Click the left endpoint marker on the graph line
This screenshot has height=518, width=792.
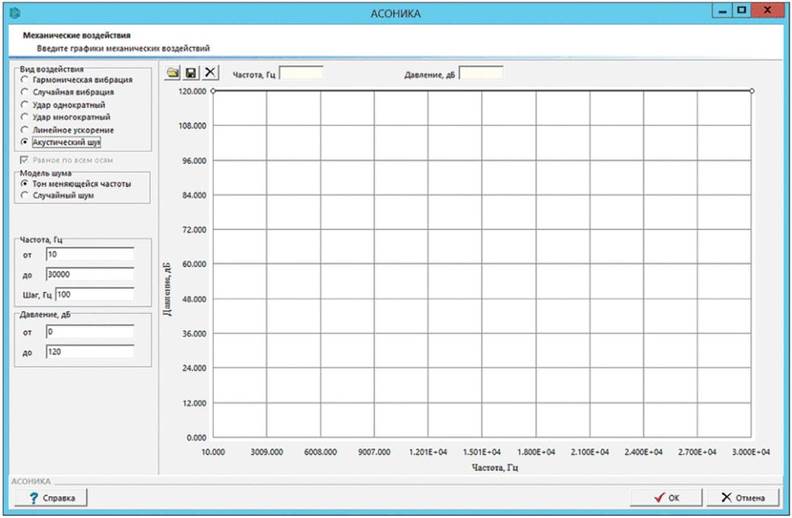[x=213, y=90]
